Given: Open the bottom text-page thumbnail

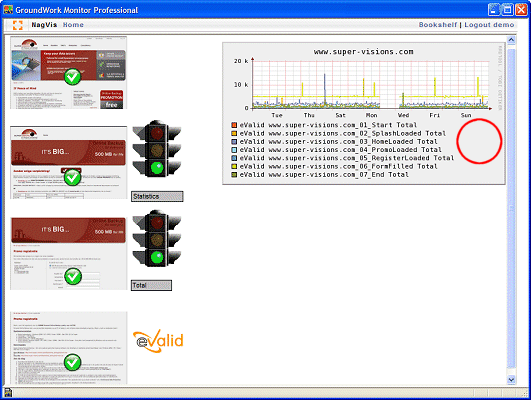Looking at the screenshot, I should coord(69,348).
